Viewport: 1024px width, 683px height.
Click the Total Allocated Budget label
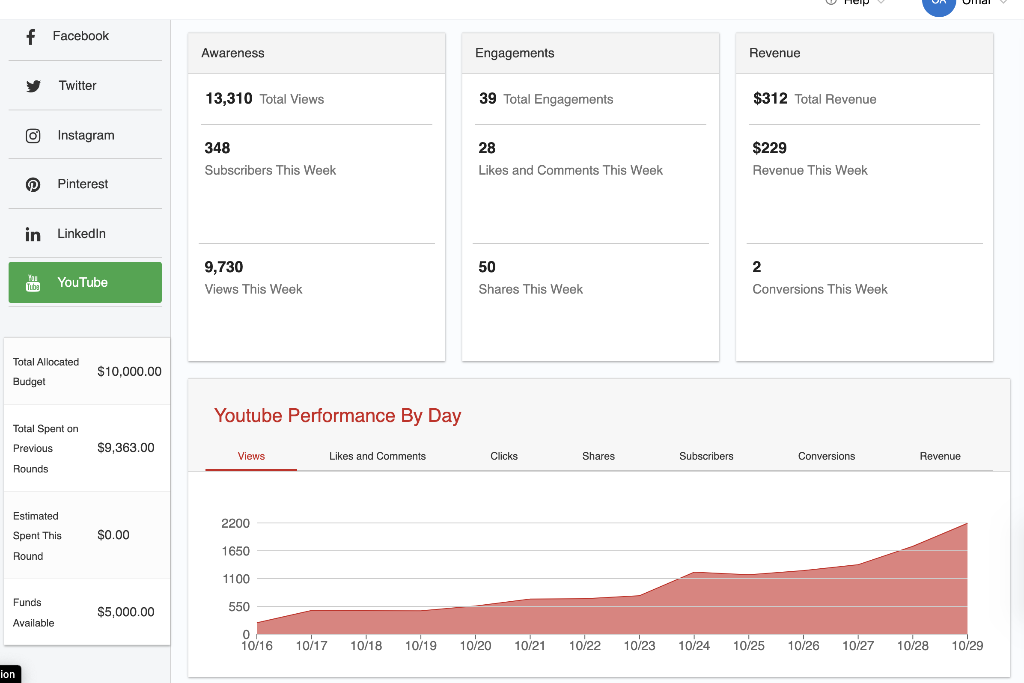pos(46,372)
